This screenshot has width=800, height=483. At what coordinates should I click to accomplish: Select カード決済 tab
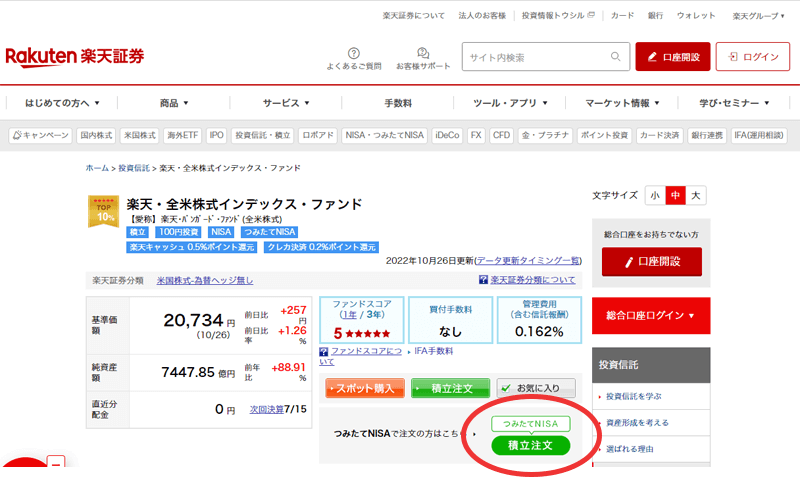(659, 135)
